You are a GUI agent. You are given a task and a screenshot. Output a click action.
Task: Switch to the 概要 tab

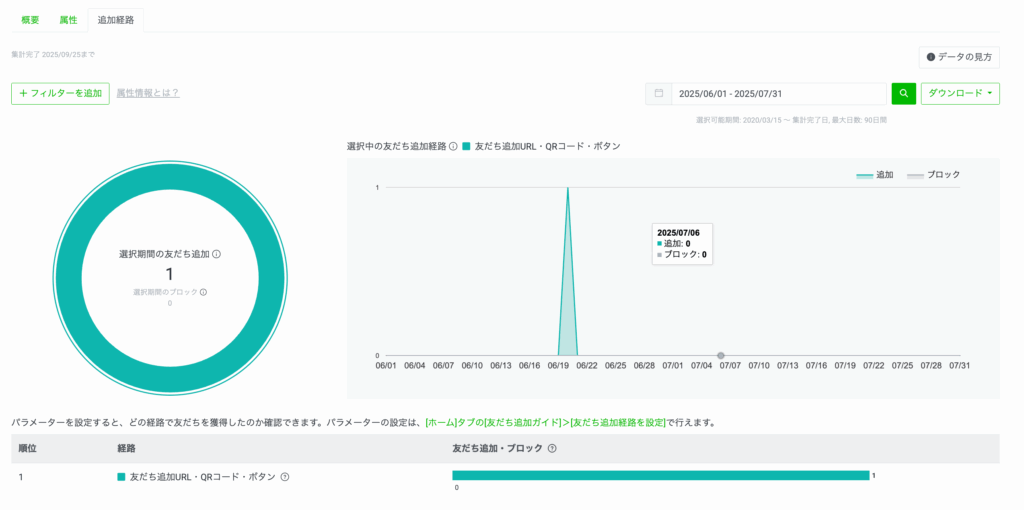coord(31,19)
